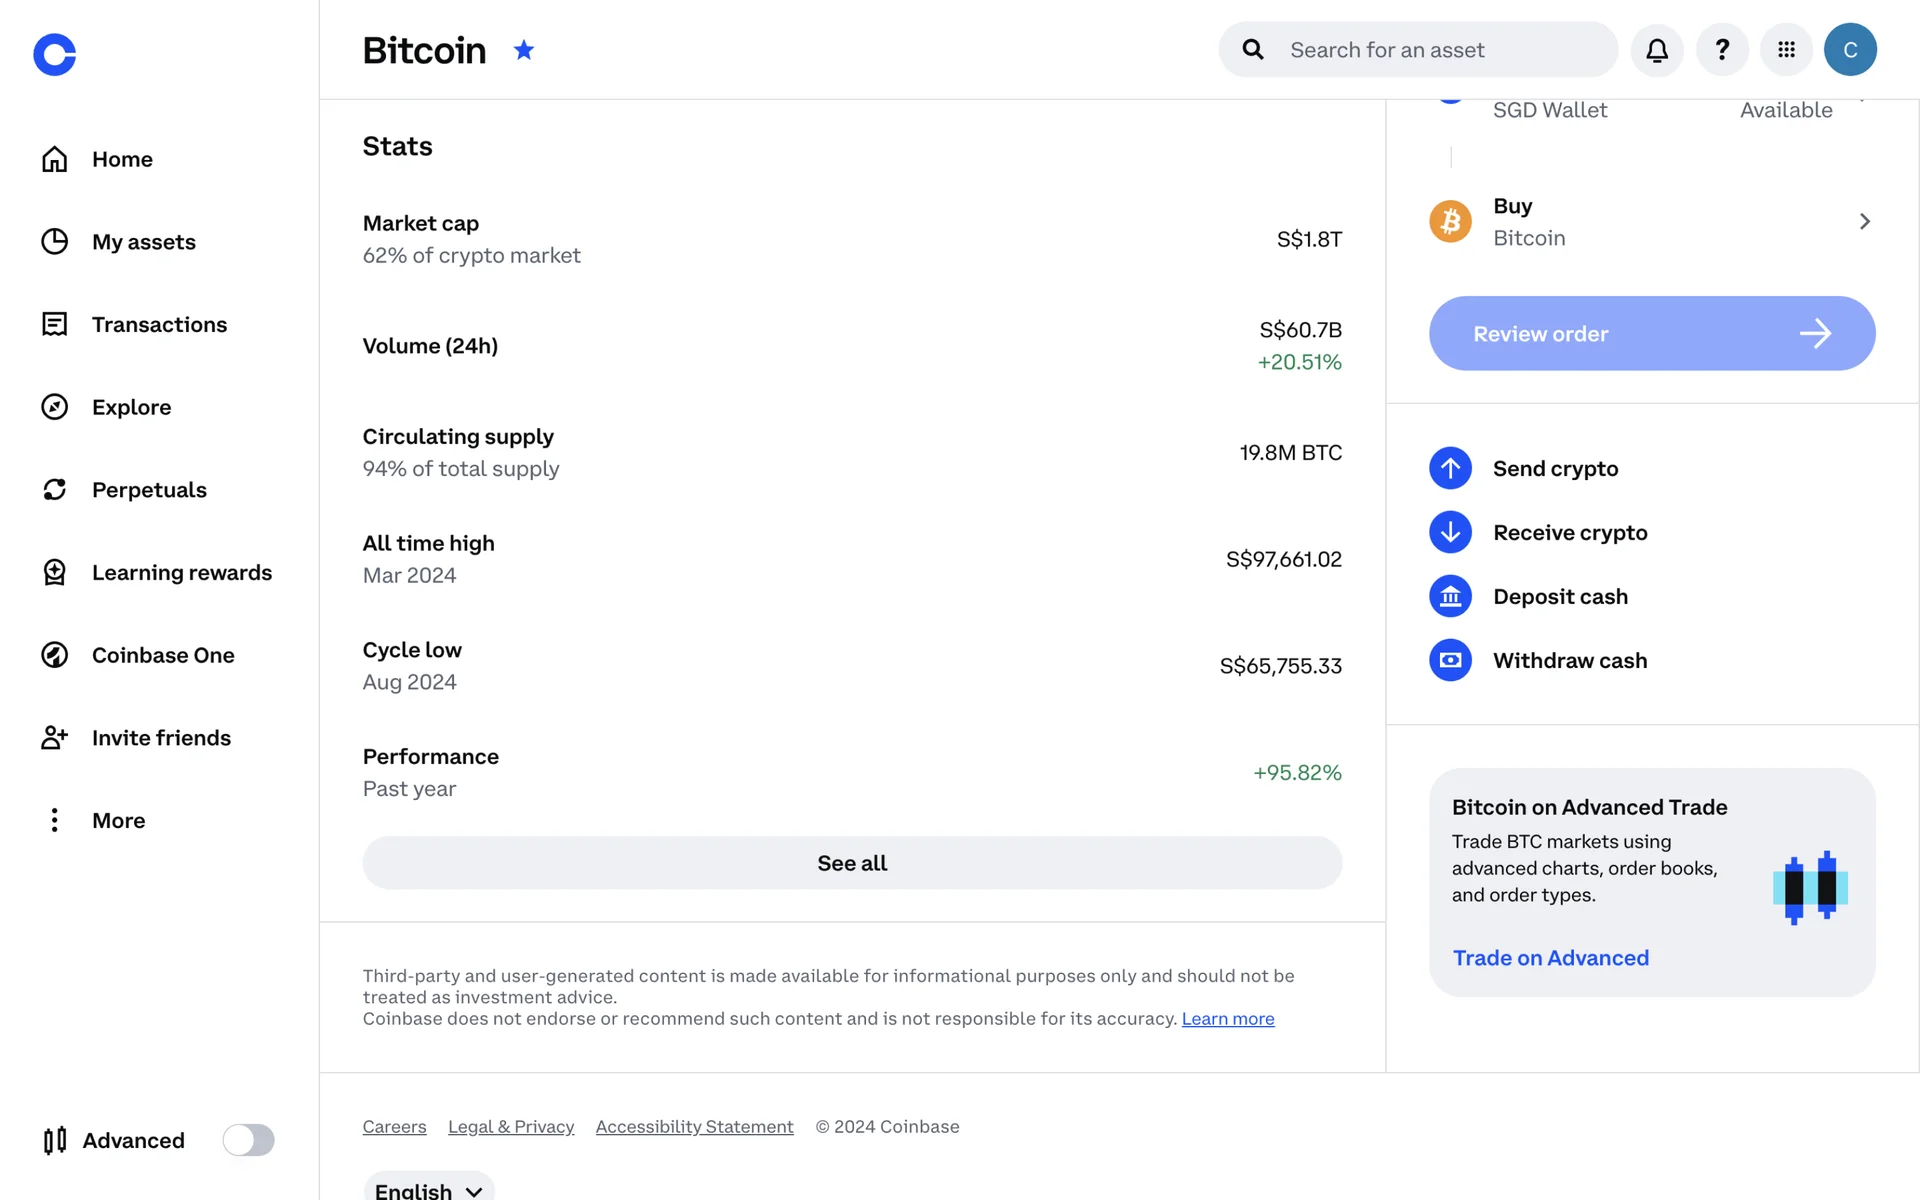Click the Coinbase logo icon
The height and width of the screenshot is (1200, 1920).
[x=54, y=54]
